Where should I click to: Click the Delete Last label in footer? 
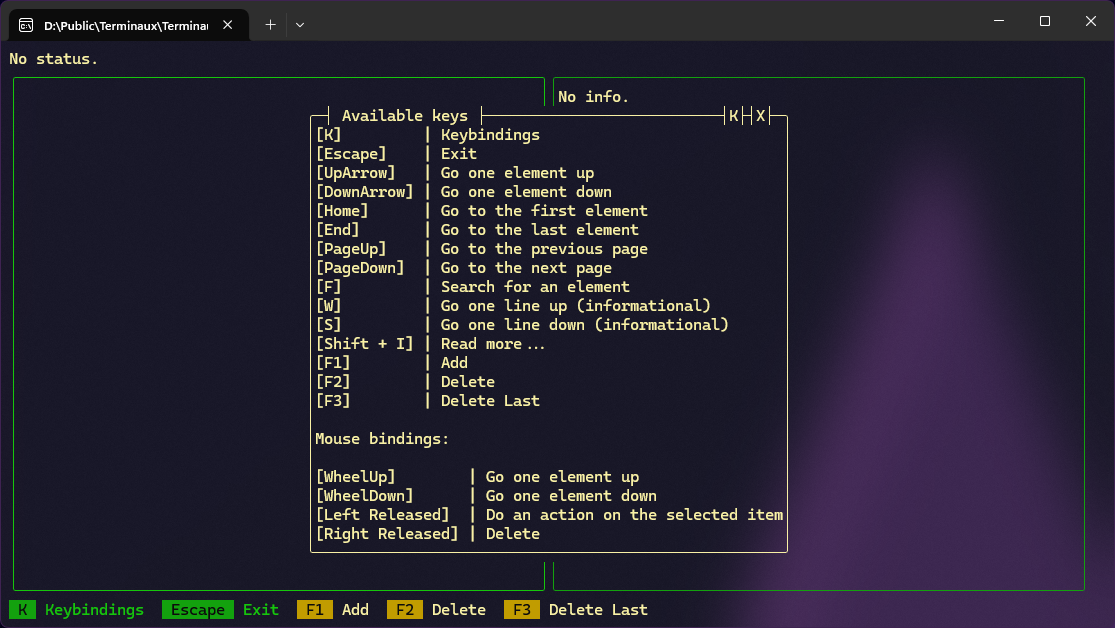(x=598, y=610)
